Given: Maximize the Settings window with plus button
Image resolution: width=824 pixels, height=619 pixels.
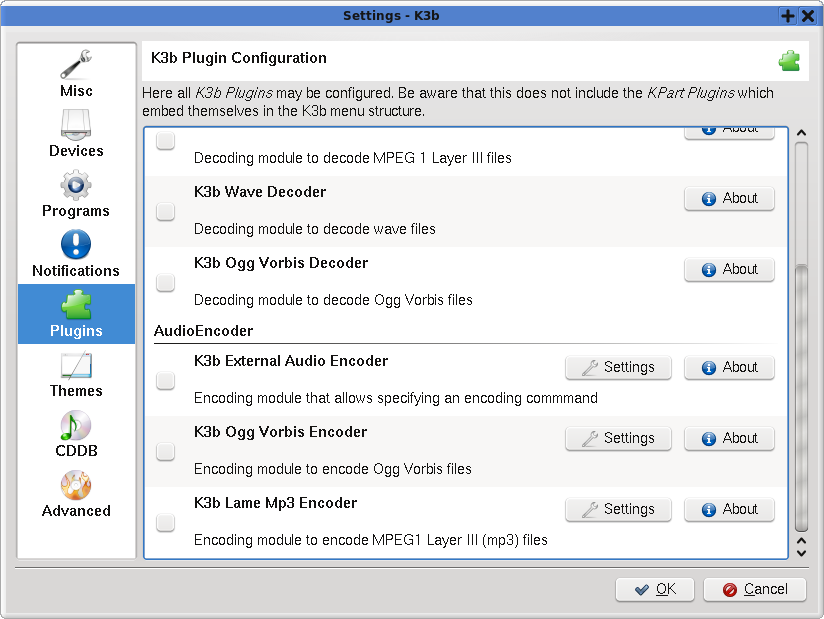Looking at the screenshot, I should 788,16.
